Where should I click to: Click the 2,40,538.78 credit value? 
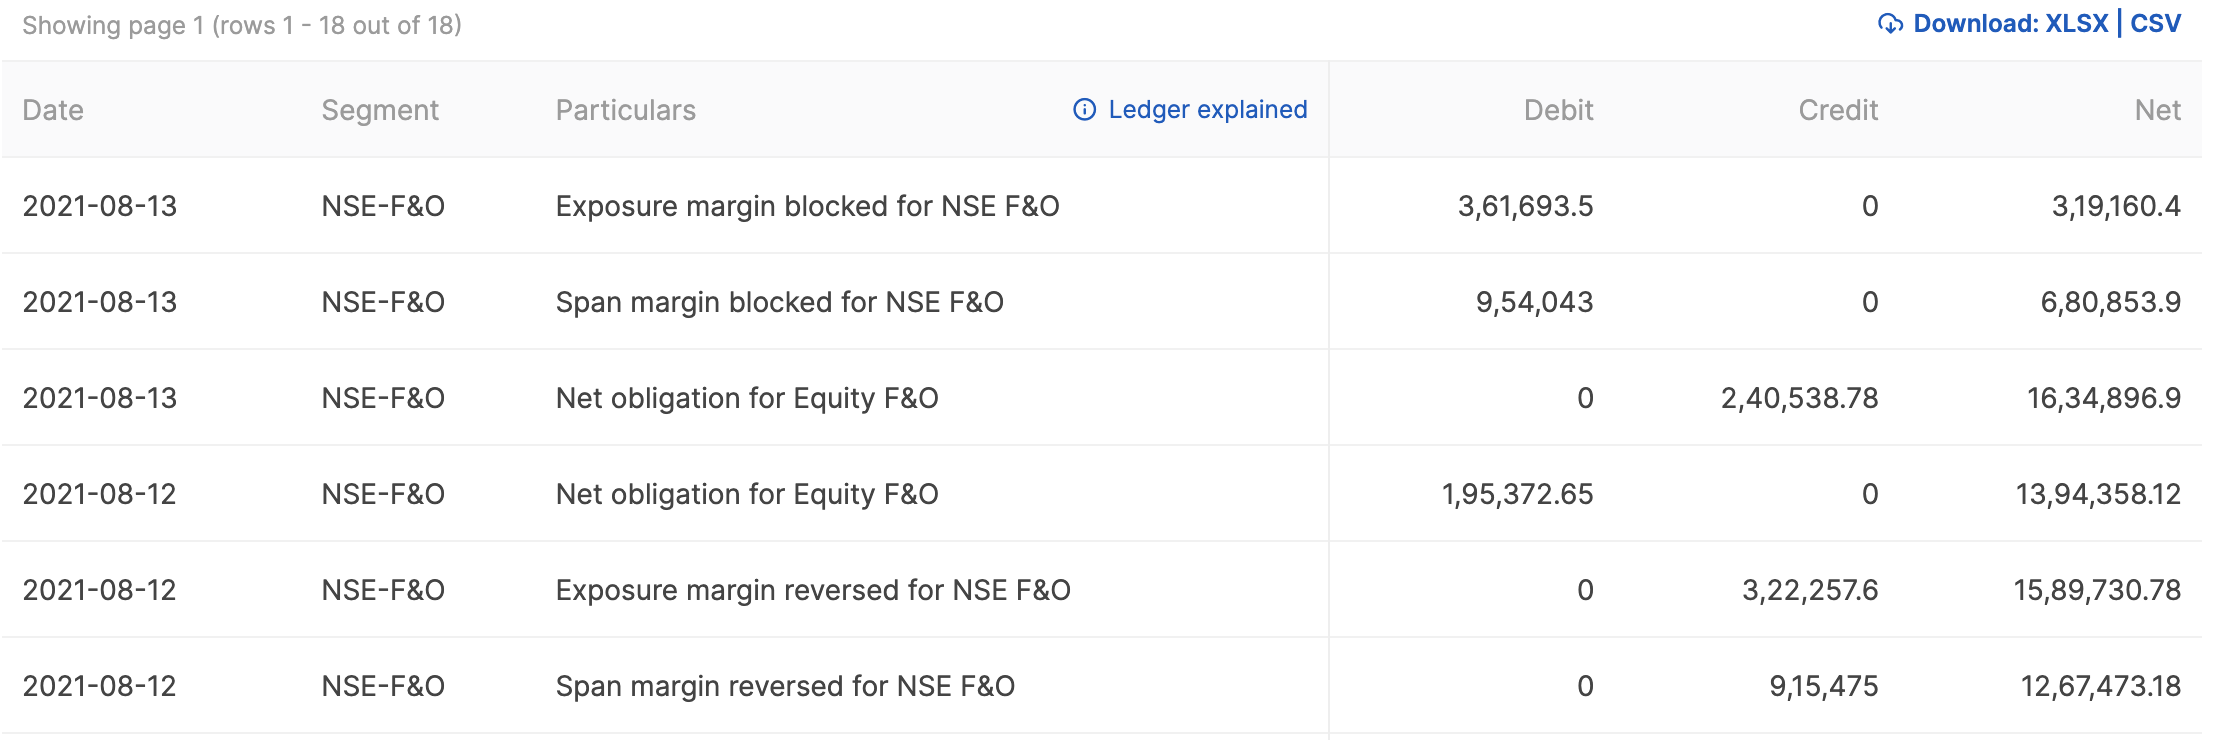click(1799, 398)
